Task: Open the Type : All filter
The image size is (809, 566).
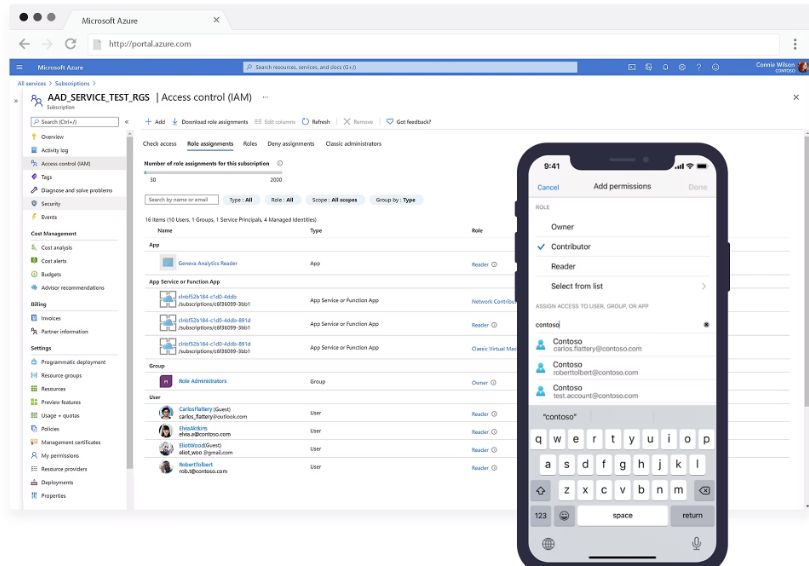Action: 241,200
